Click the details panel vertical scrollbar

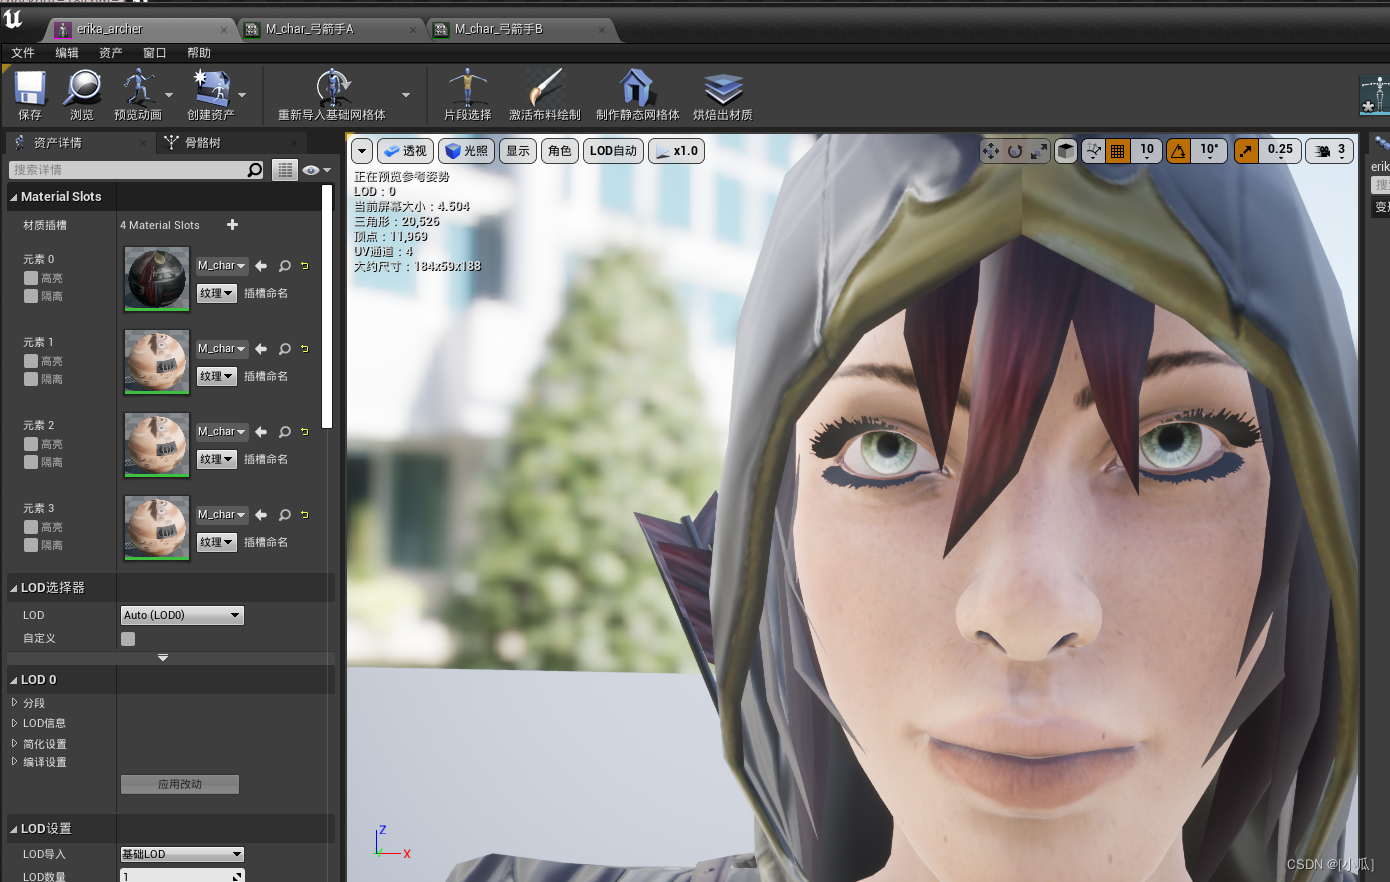tap(327, 306)
